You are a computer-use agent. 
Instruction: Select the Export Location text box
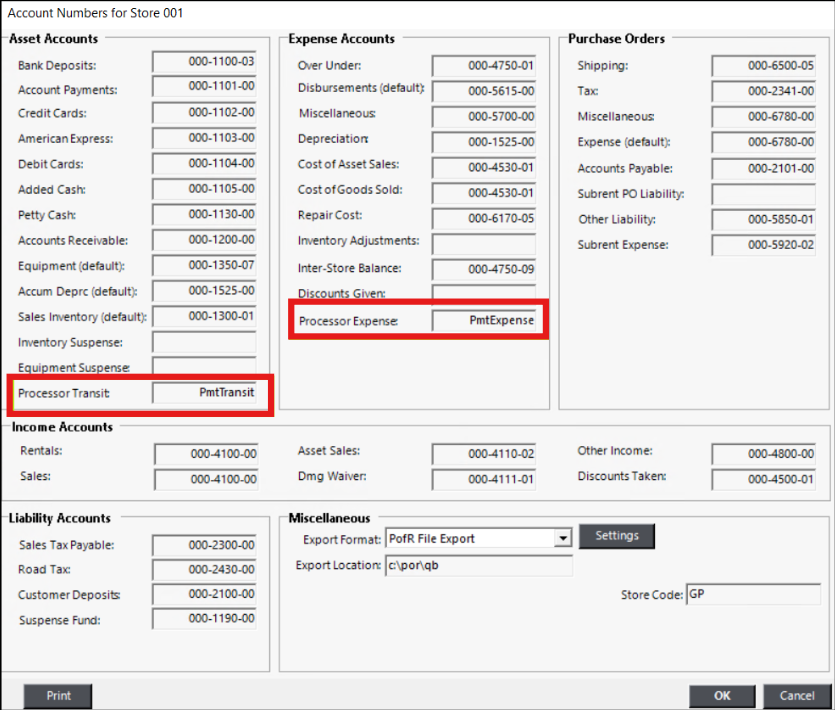click(478, 566)
